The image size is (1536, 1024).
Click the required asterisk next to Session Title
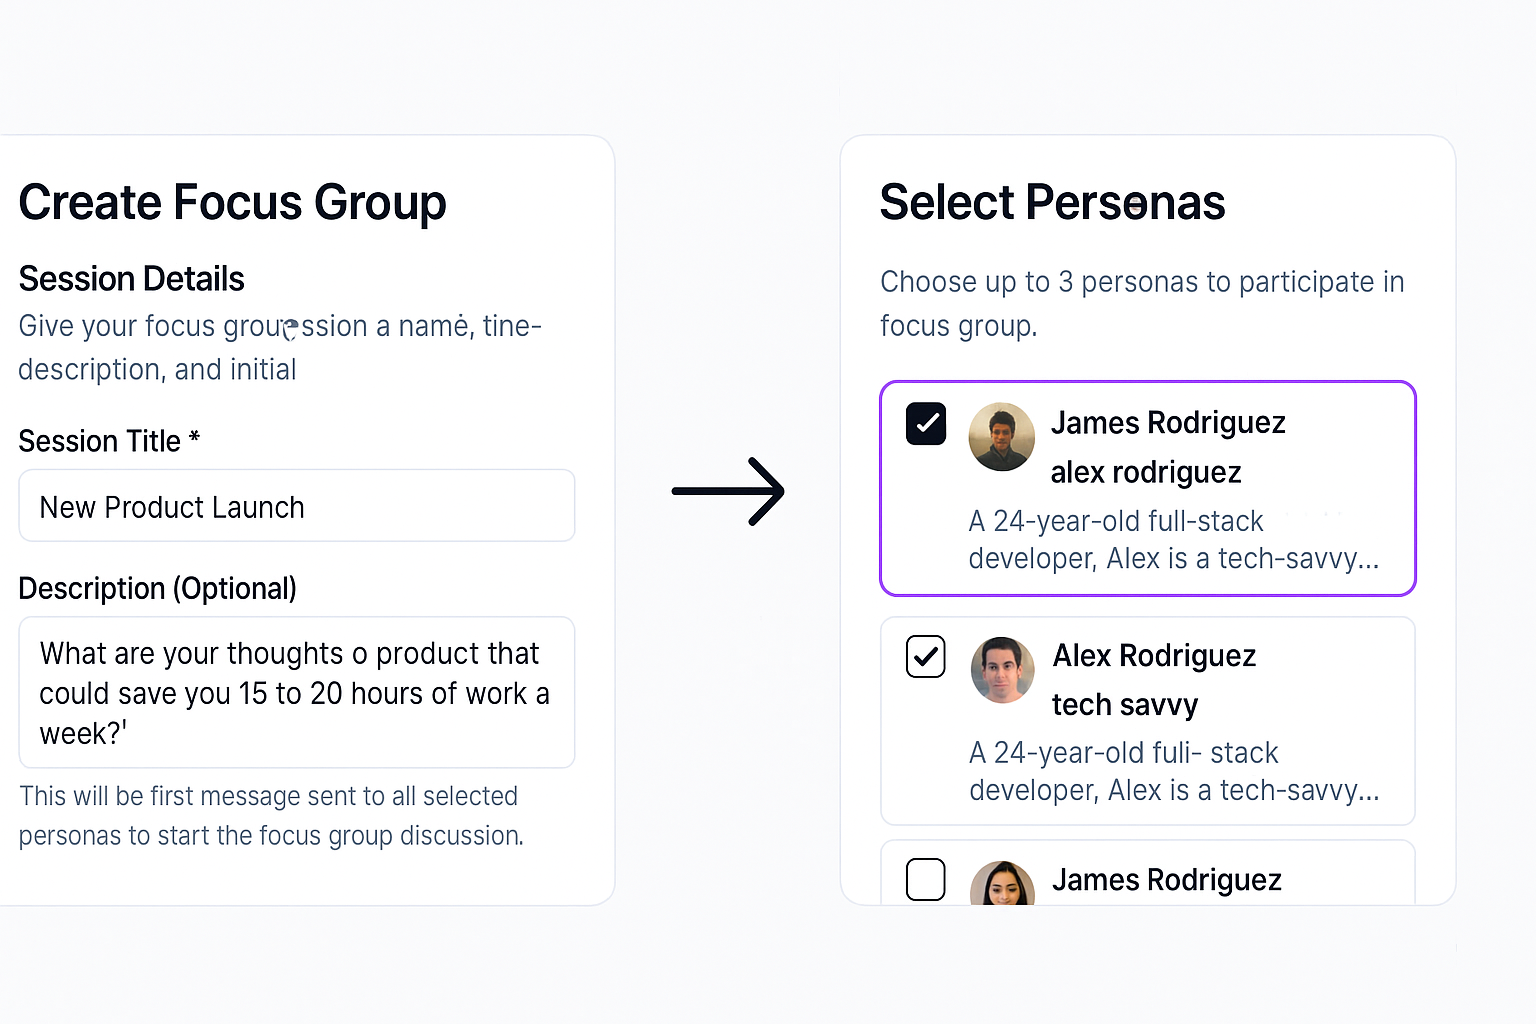pos(195,438)
